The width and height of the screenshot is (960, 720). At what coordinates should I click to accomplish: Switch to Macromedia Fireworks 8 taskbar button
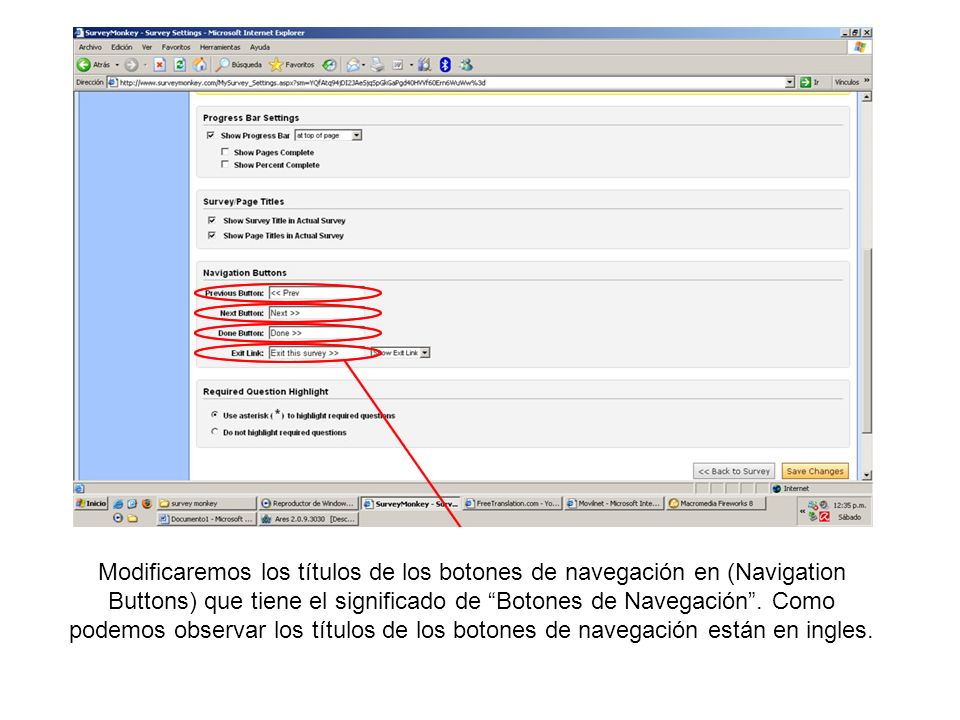coord(716,503)
